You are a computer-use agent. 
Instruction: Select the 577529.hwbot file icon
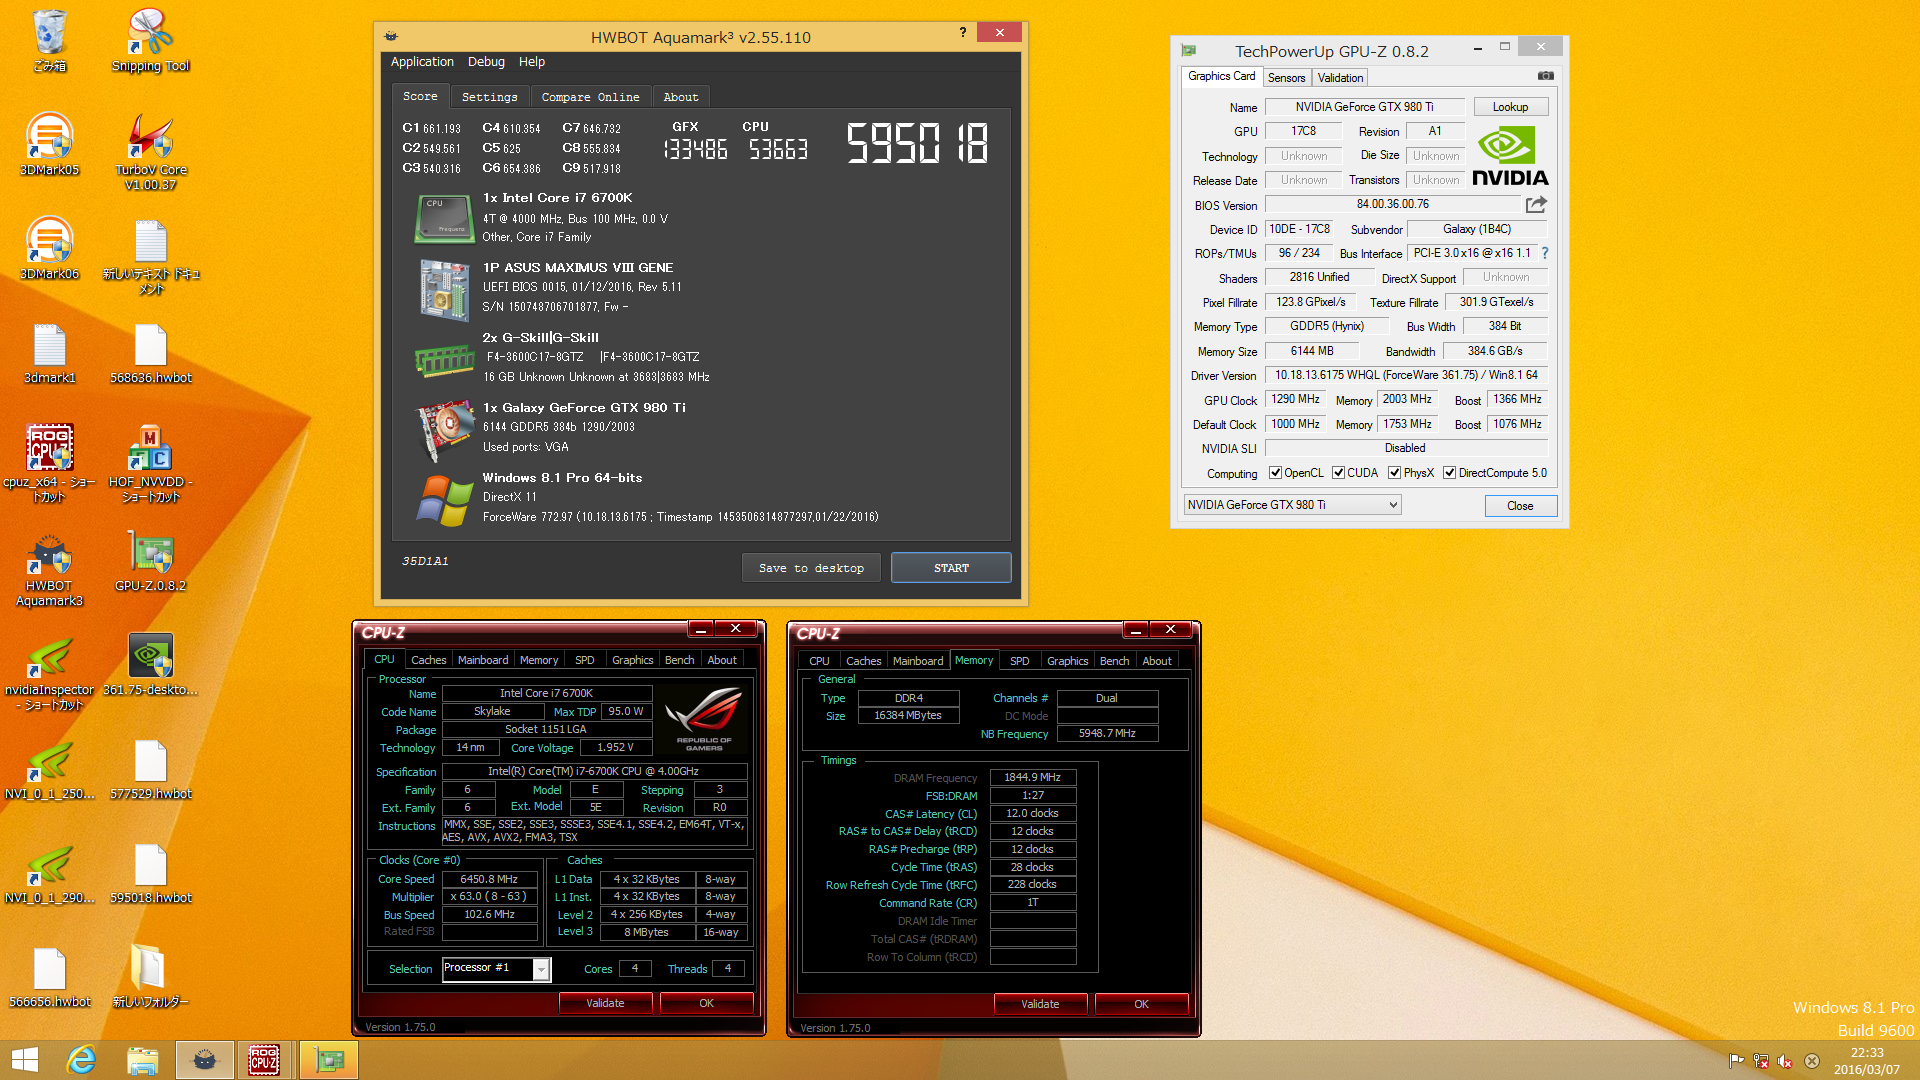(151, 770)
